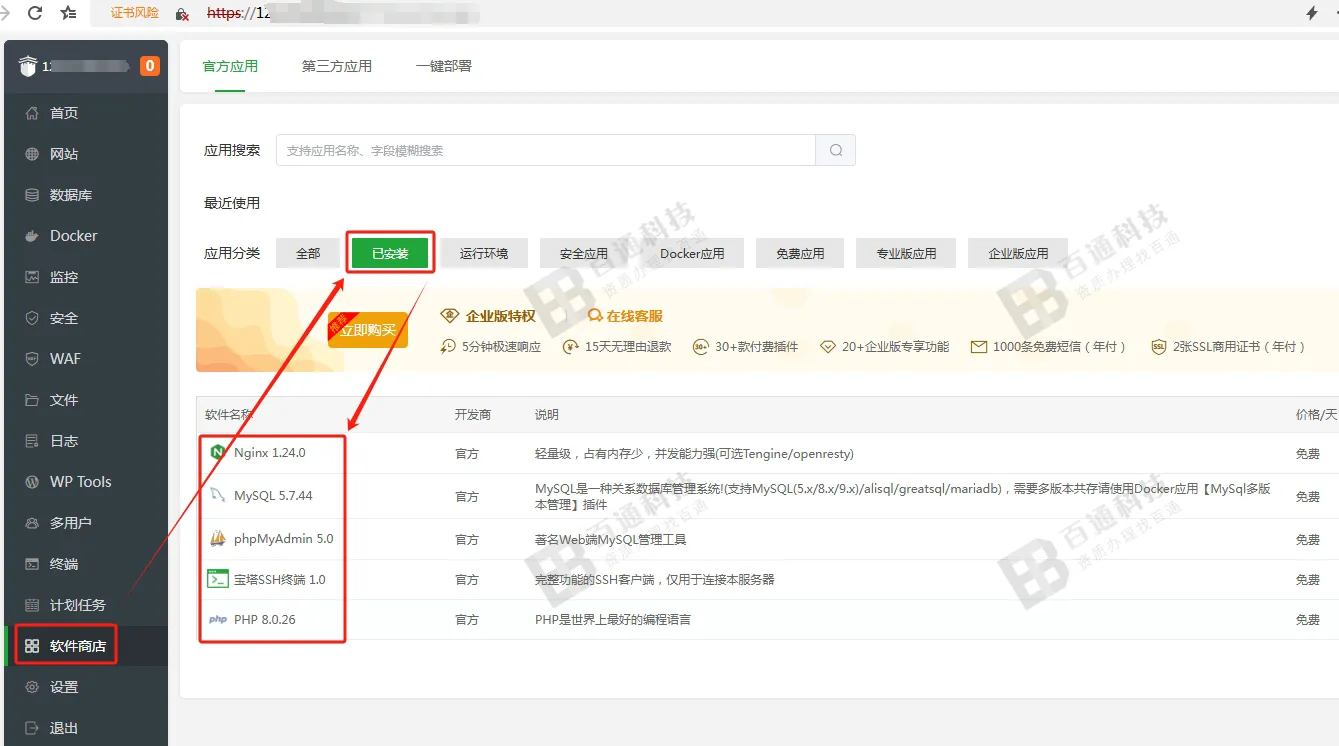Click the globe icon beside 网站
This screenshot has height=746, width=1339.
click(x=32, y=154)
